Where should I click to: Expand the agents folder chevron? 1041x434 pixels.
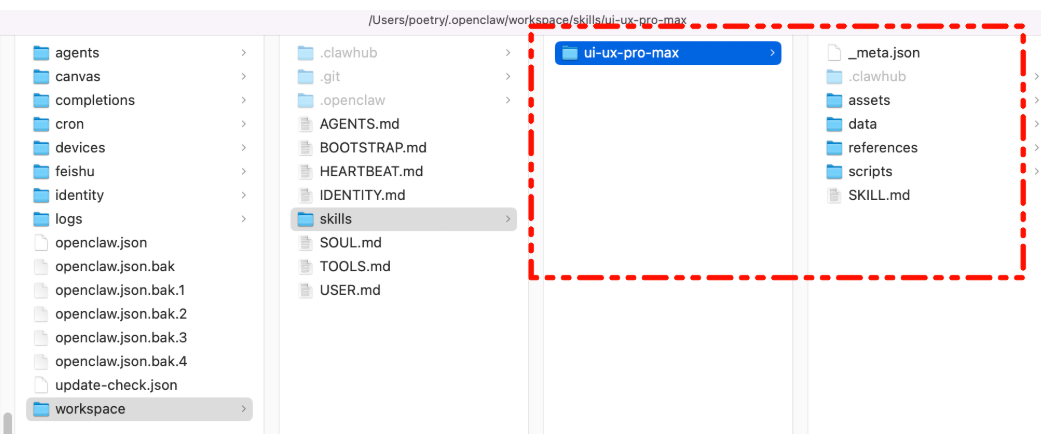click(244, 53)
